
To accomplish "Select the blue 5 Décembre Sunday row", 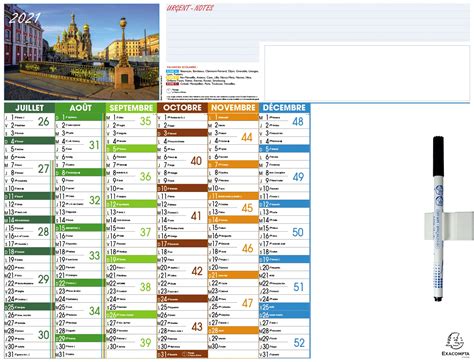I will point(284,149).
